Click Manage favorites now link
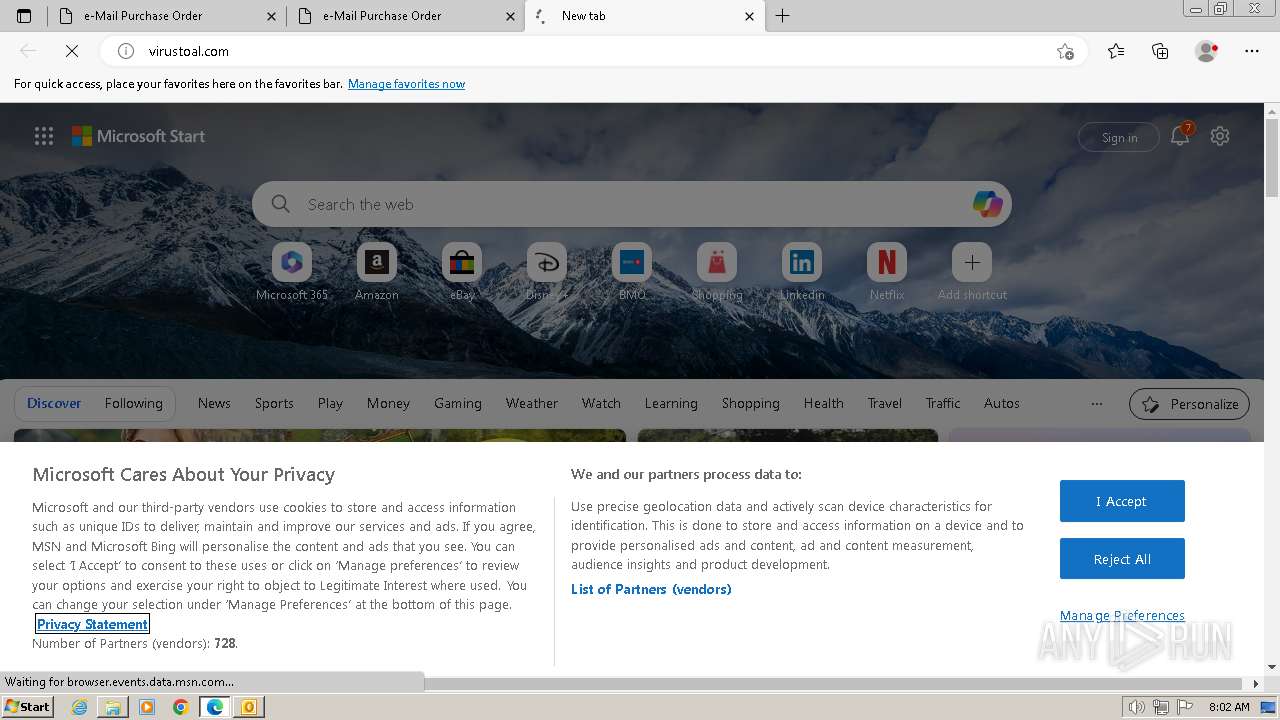Image resolution: width=1280 pixels, height=720 pixels. tap(406, 84)
